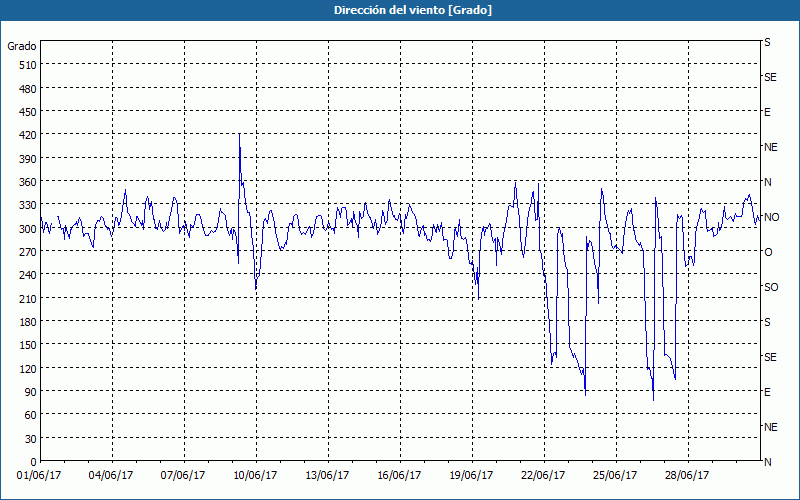Viewport: 800px width, 500px height.
Task: Click the 510 value on the y-axis
Action: pyautogui.click(x=28, y=65)
